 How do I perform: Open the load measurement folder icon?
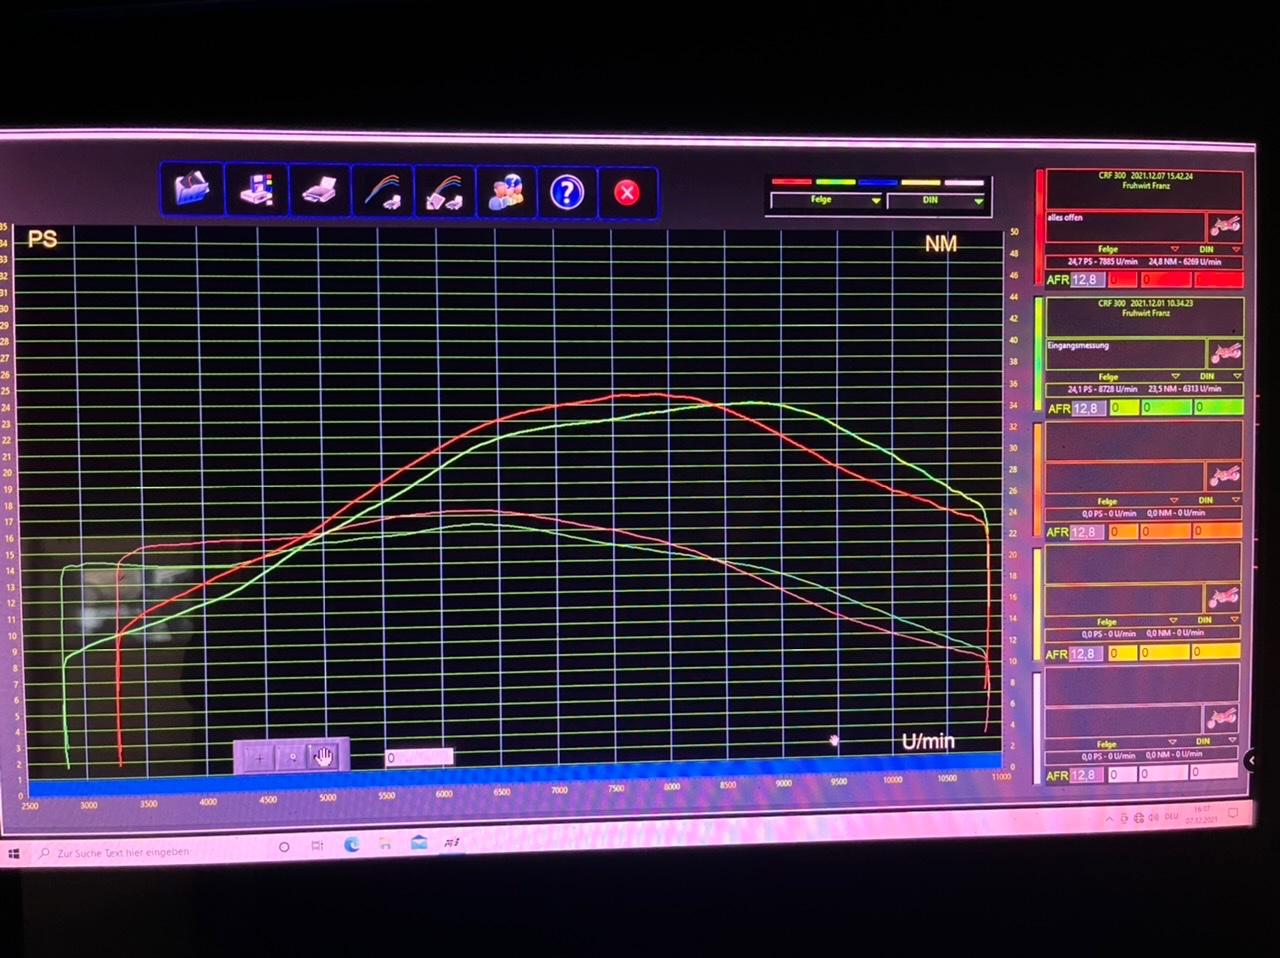[192, 188]
